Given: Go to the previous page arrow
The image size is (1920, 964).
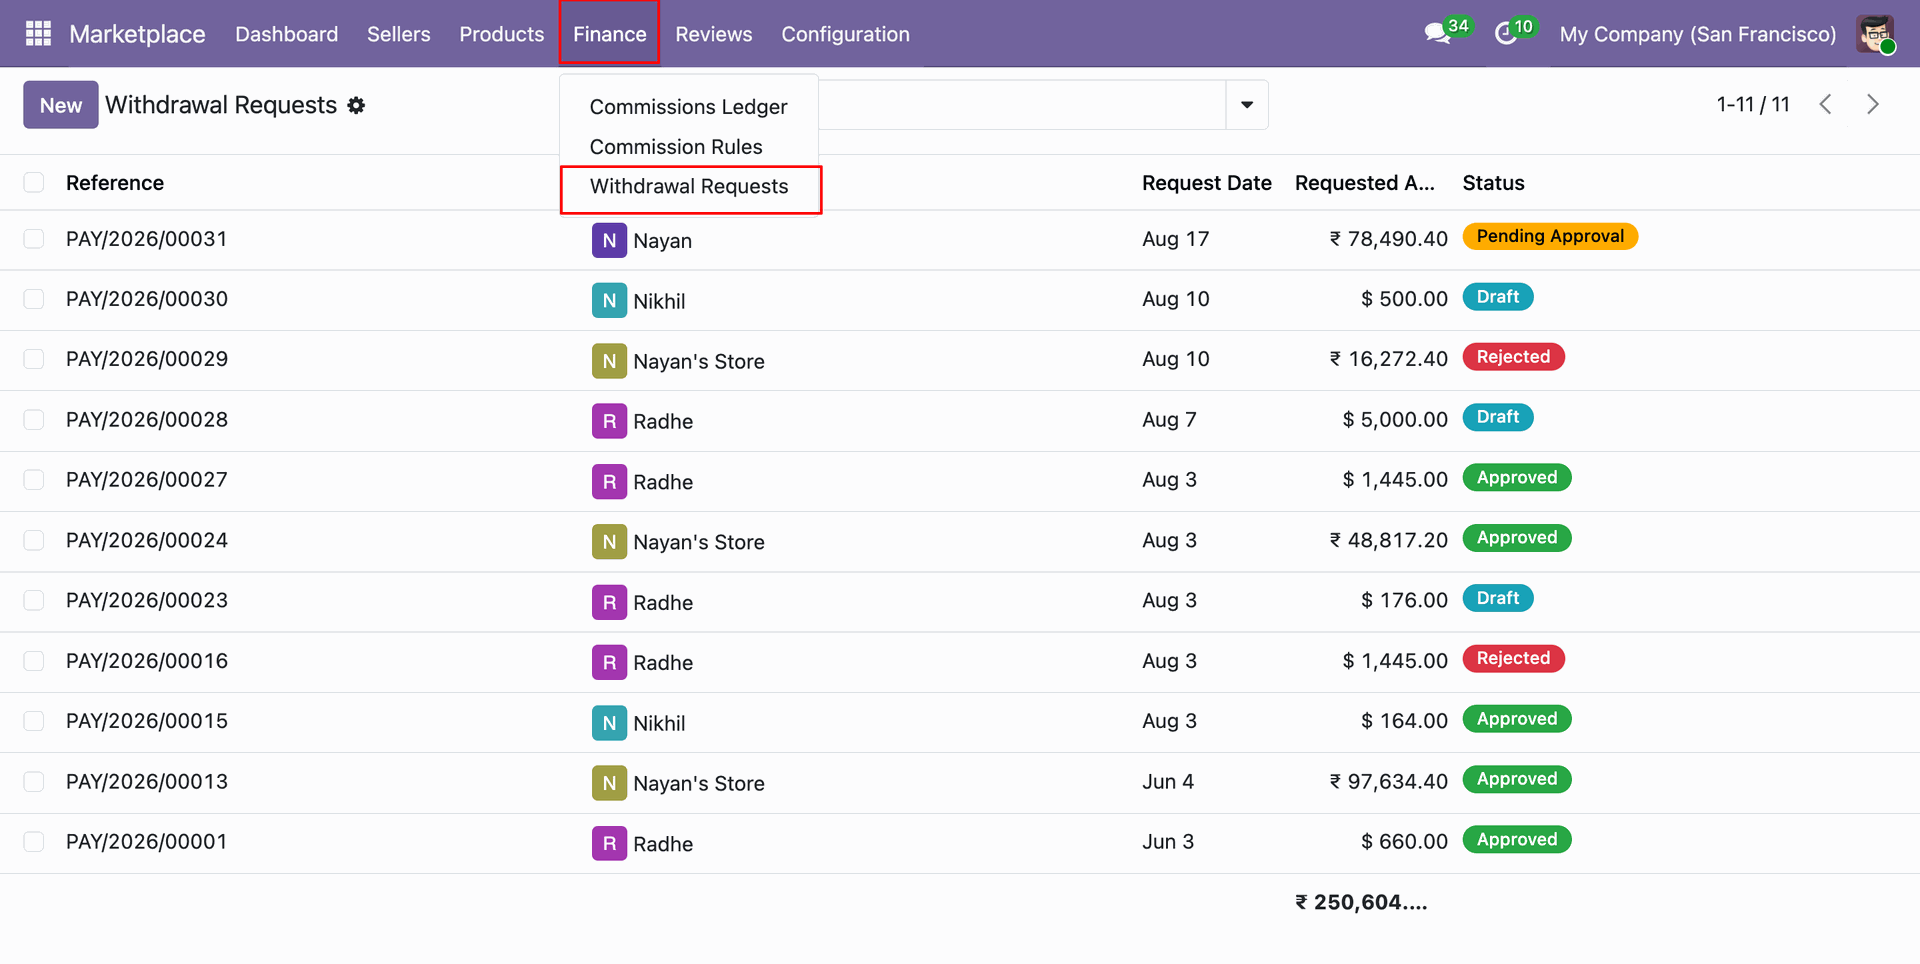Looking at the screenshot, I should coord(1825,104).
